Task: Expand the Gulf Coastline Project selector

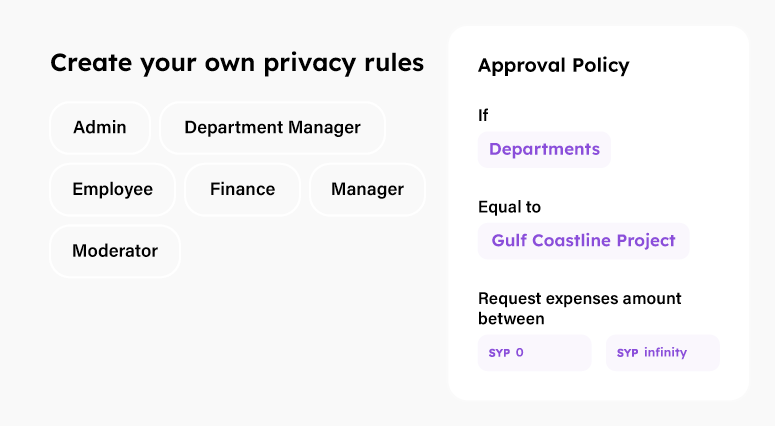Action: [583, 241]
